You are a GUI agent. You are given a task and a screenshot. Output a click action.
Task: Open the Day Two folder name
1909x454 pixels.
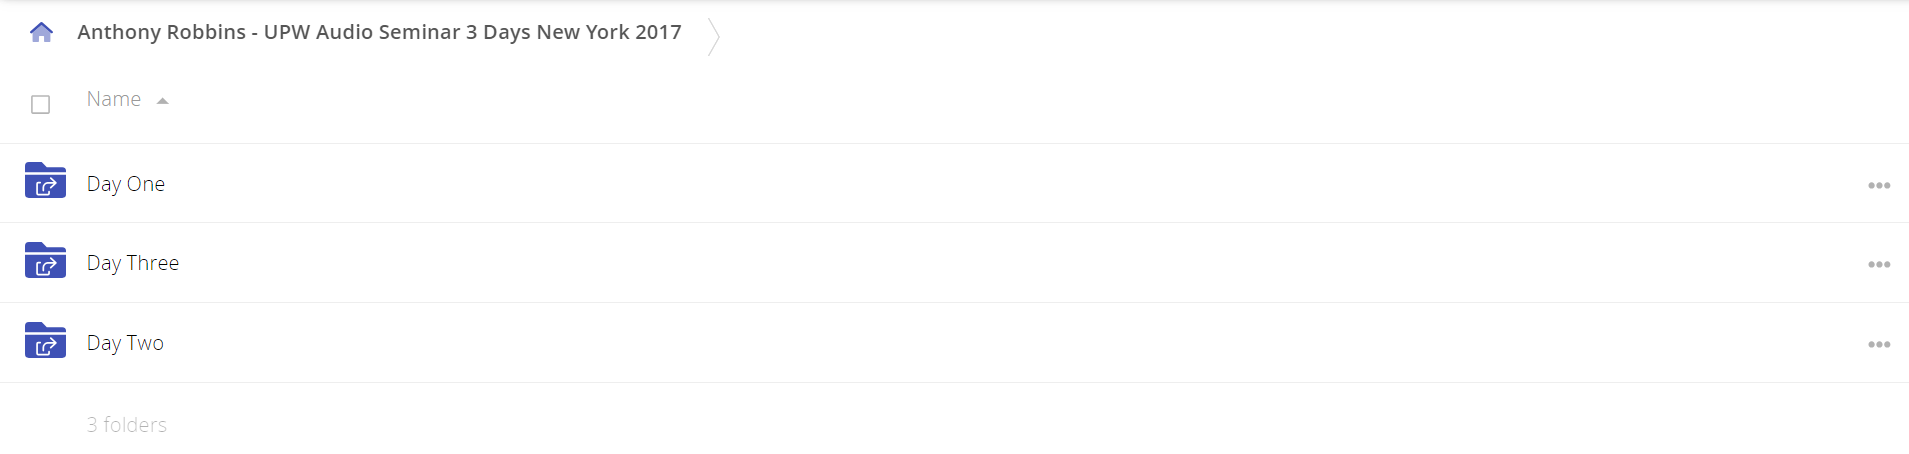coord(125,343)
